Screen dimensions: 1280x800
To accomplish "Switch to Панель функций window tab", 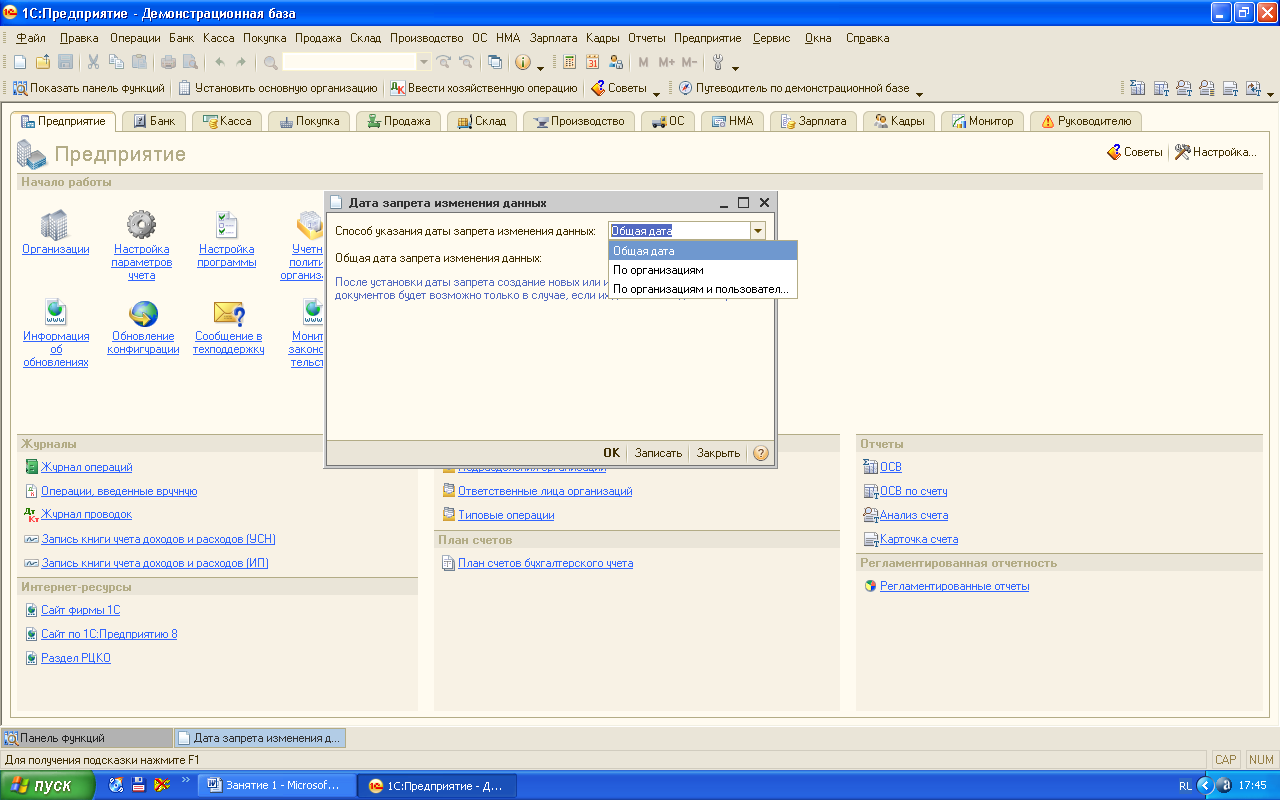I will (x=87, y=738).
